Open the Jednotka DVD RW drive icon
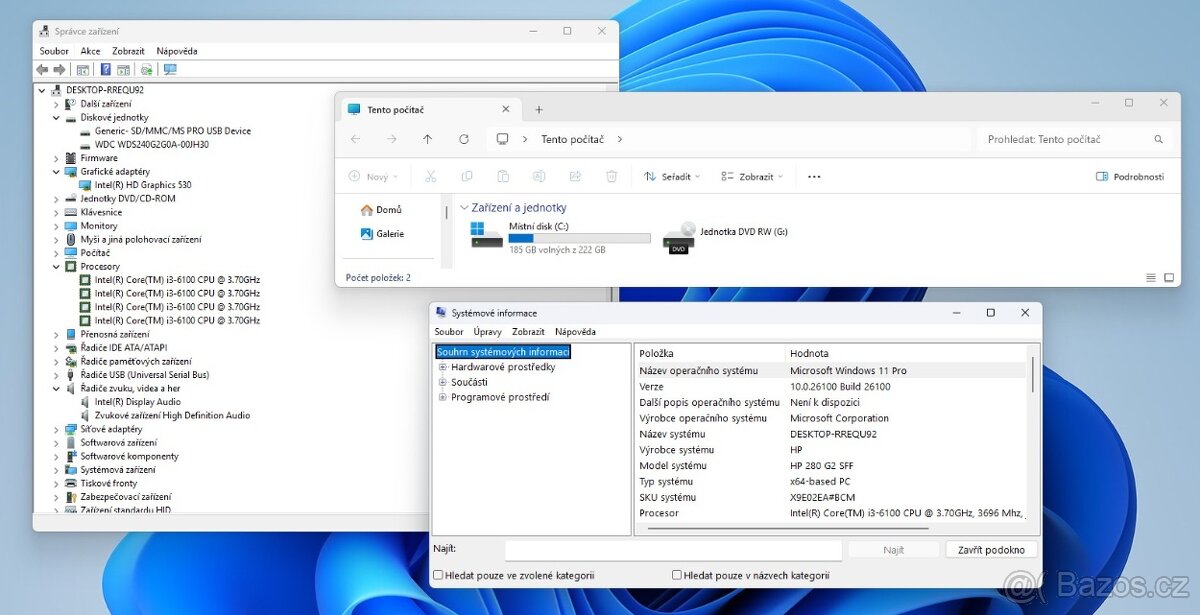Screen dimensions: 1200x615 point(678,232)
